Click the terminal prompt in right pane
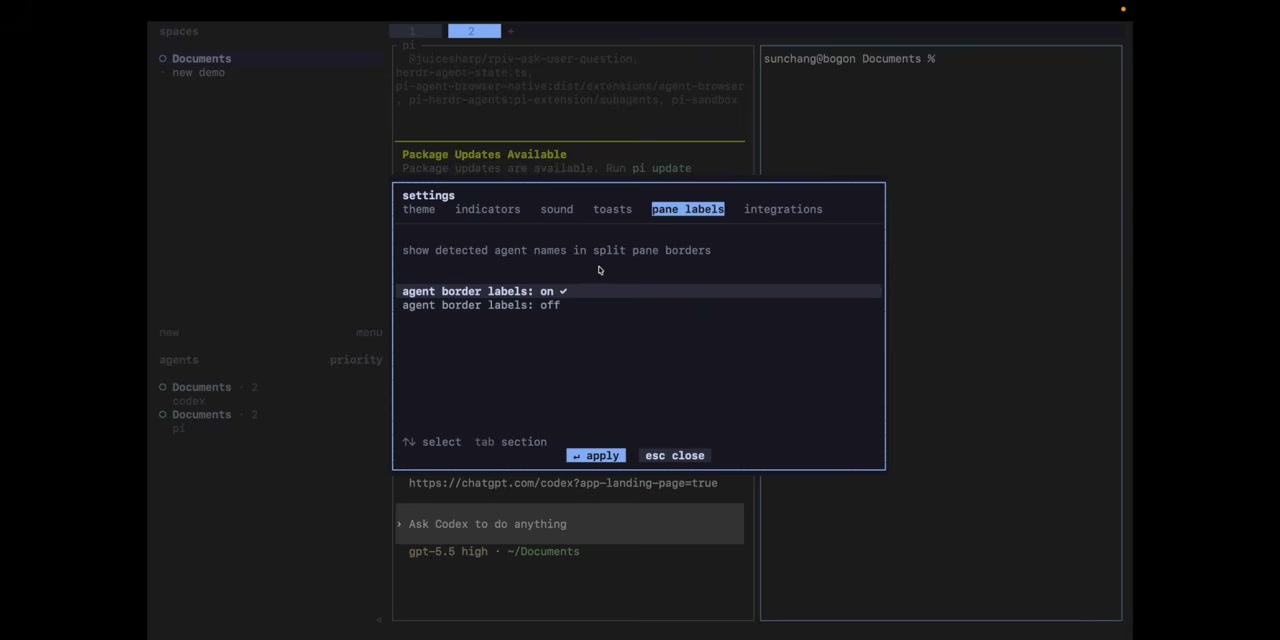 click(x=849, y=58)
